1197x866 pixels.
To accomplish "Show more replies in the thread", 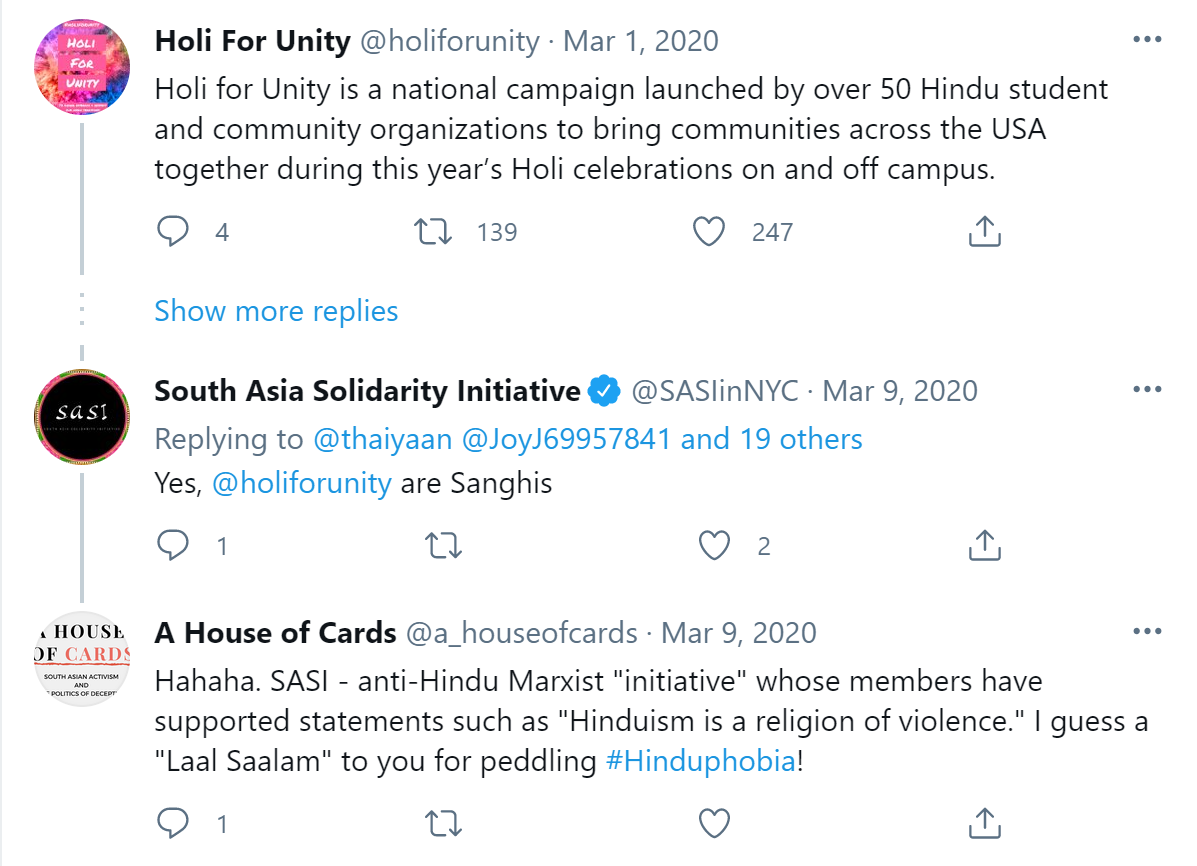I will pyautogui.click(x=276, y=311).
